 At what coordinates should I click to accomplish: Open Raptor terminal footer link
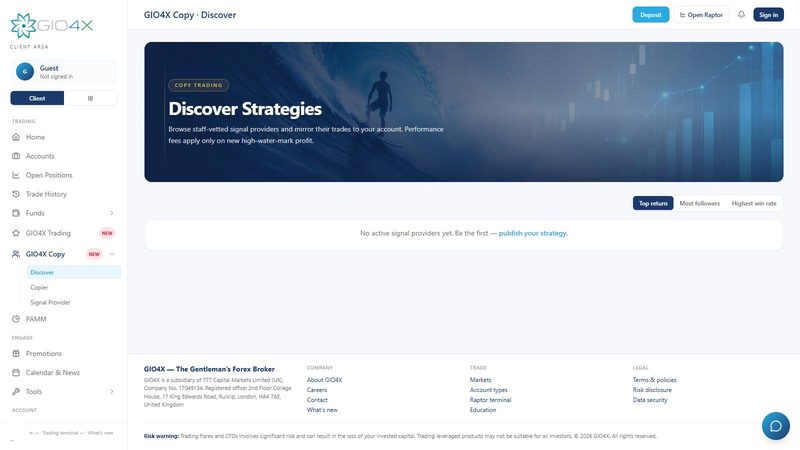pos(490,400)
